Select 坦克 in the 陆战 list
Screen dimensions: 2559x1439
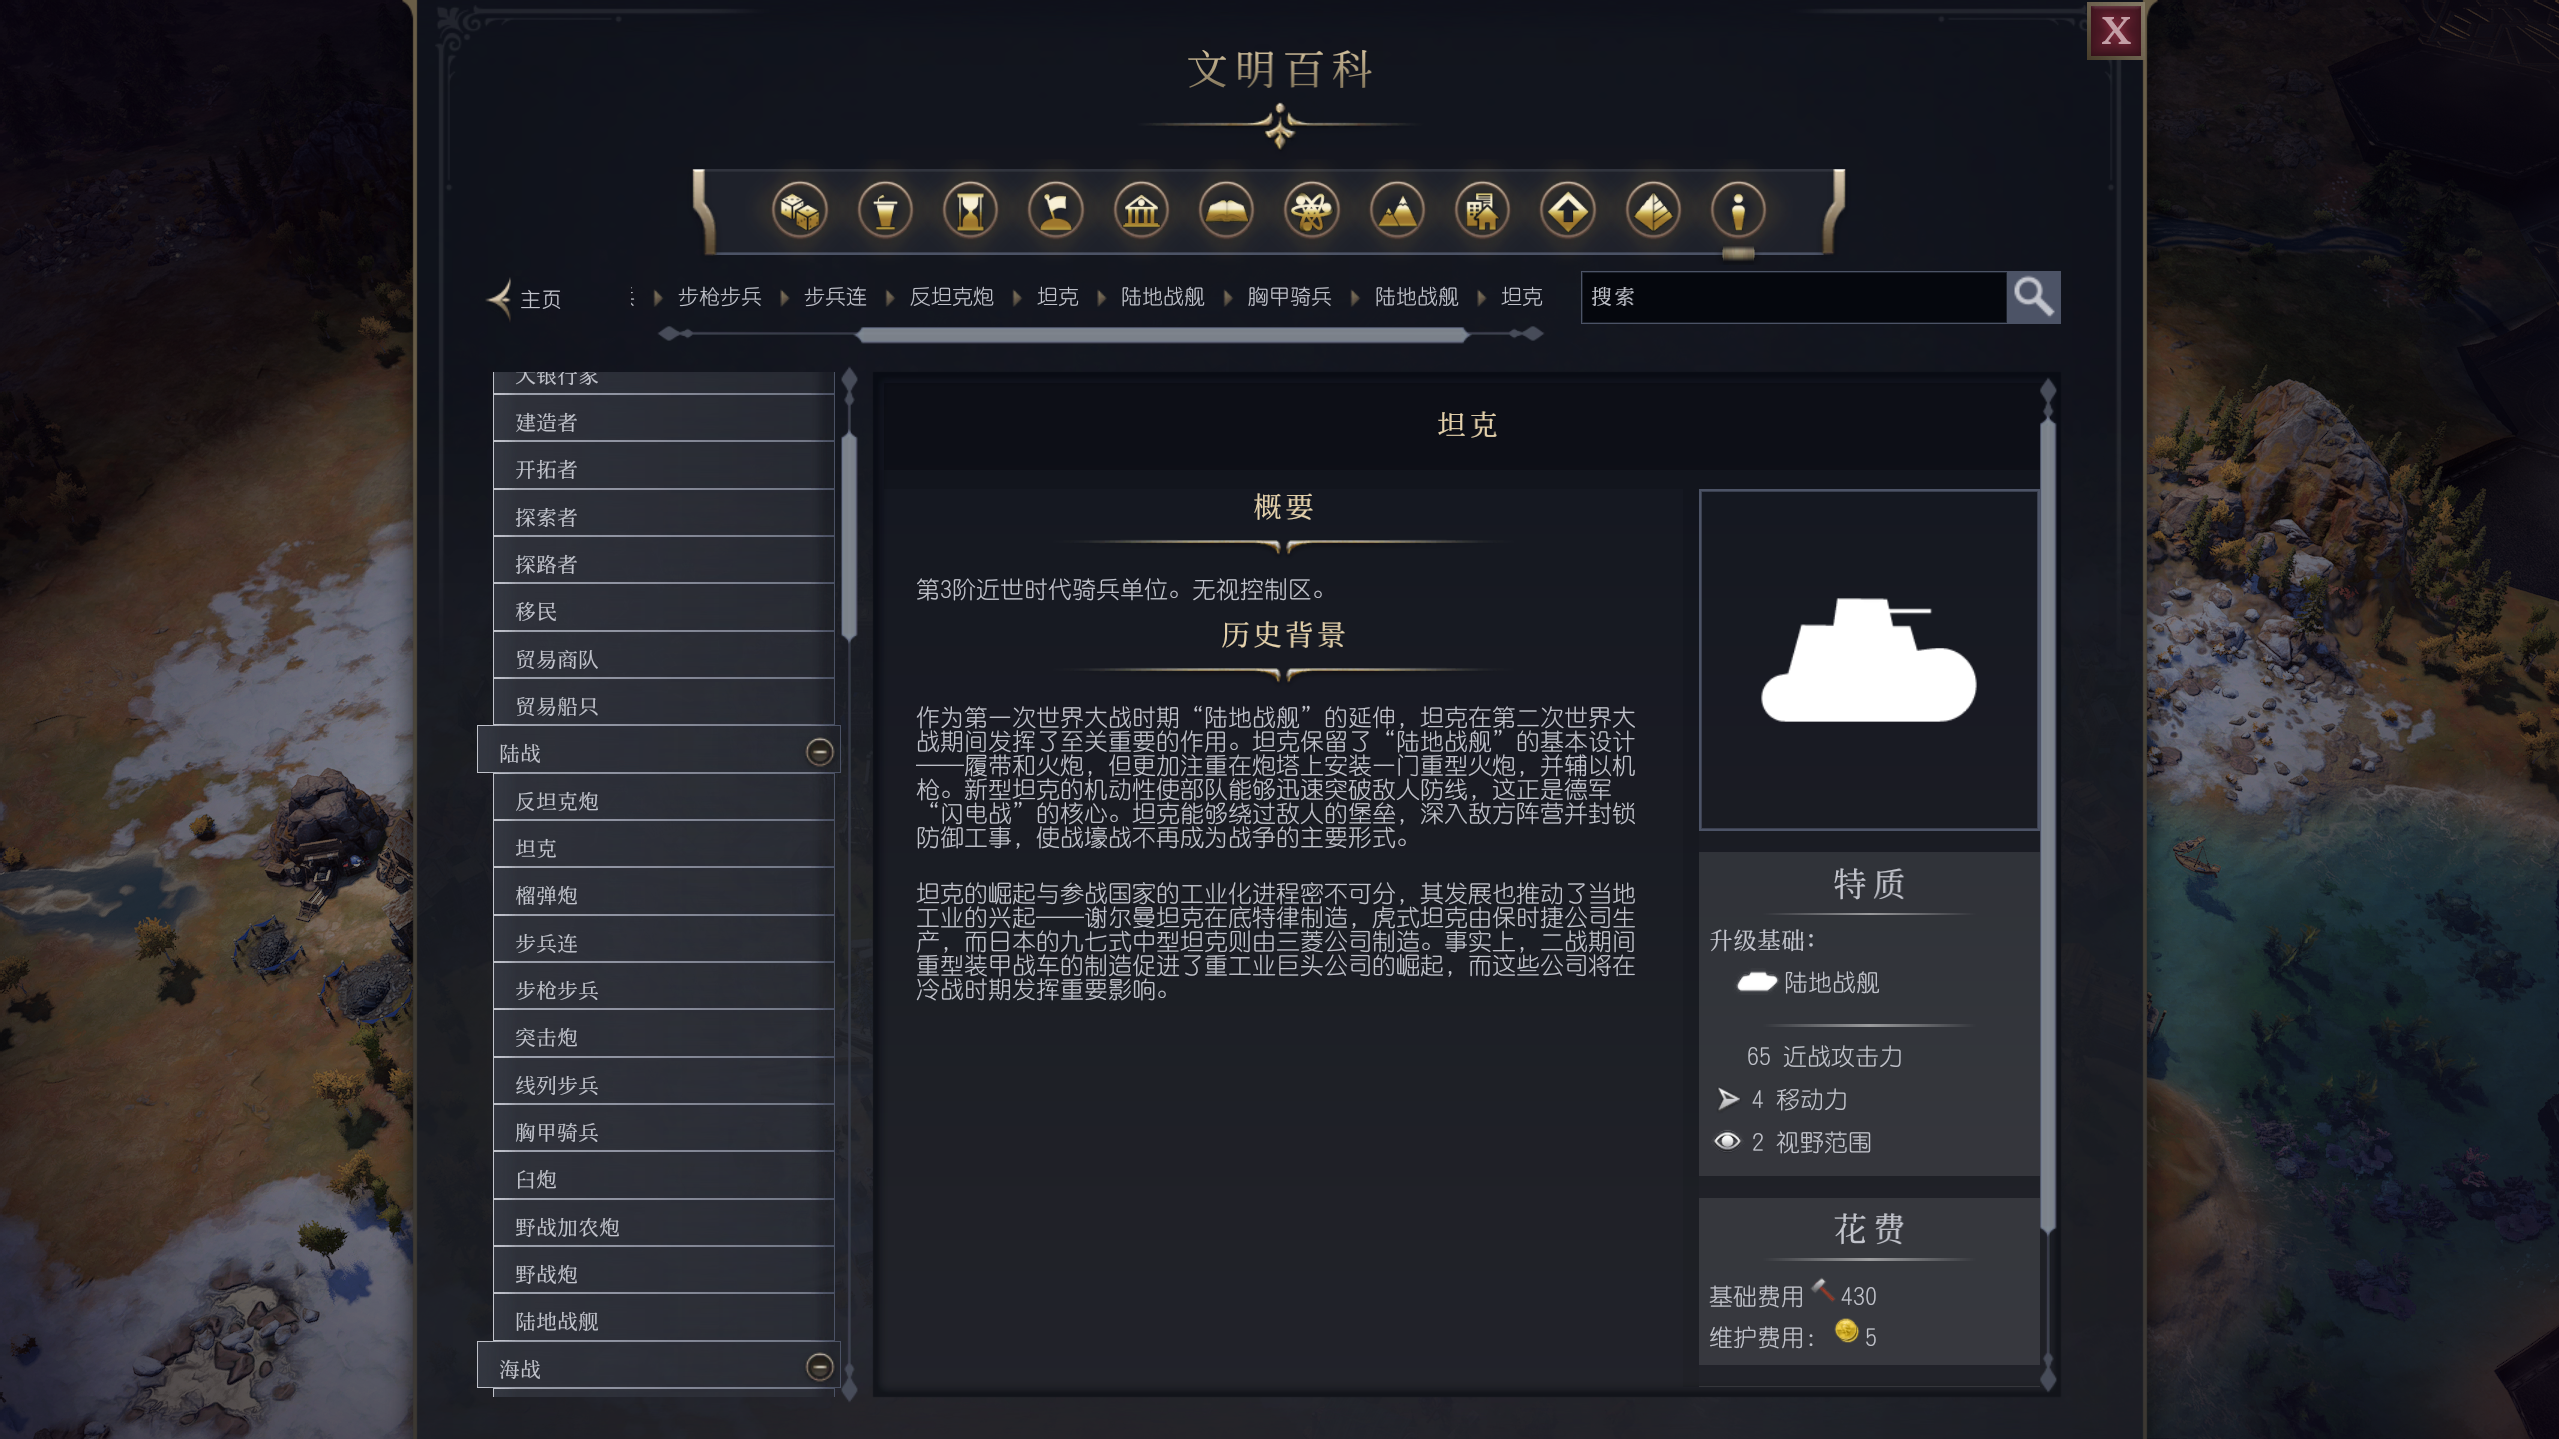(663, 848)
